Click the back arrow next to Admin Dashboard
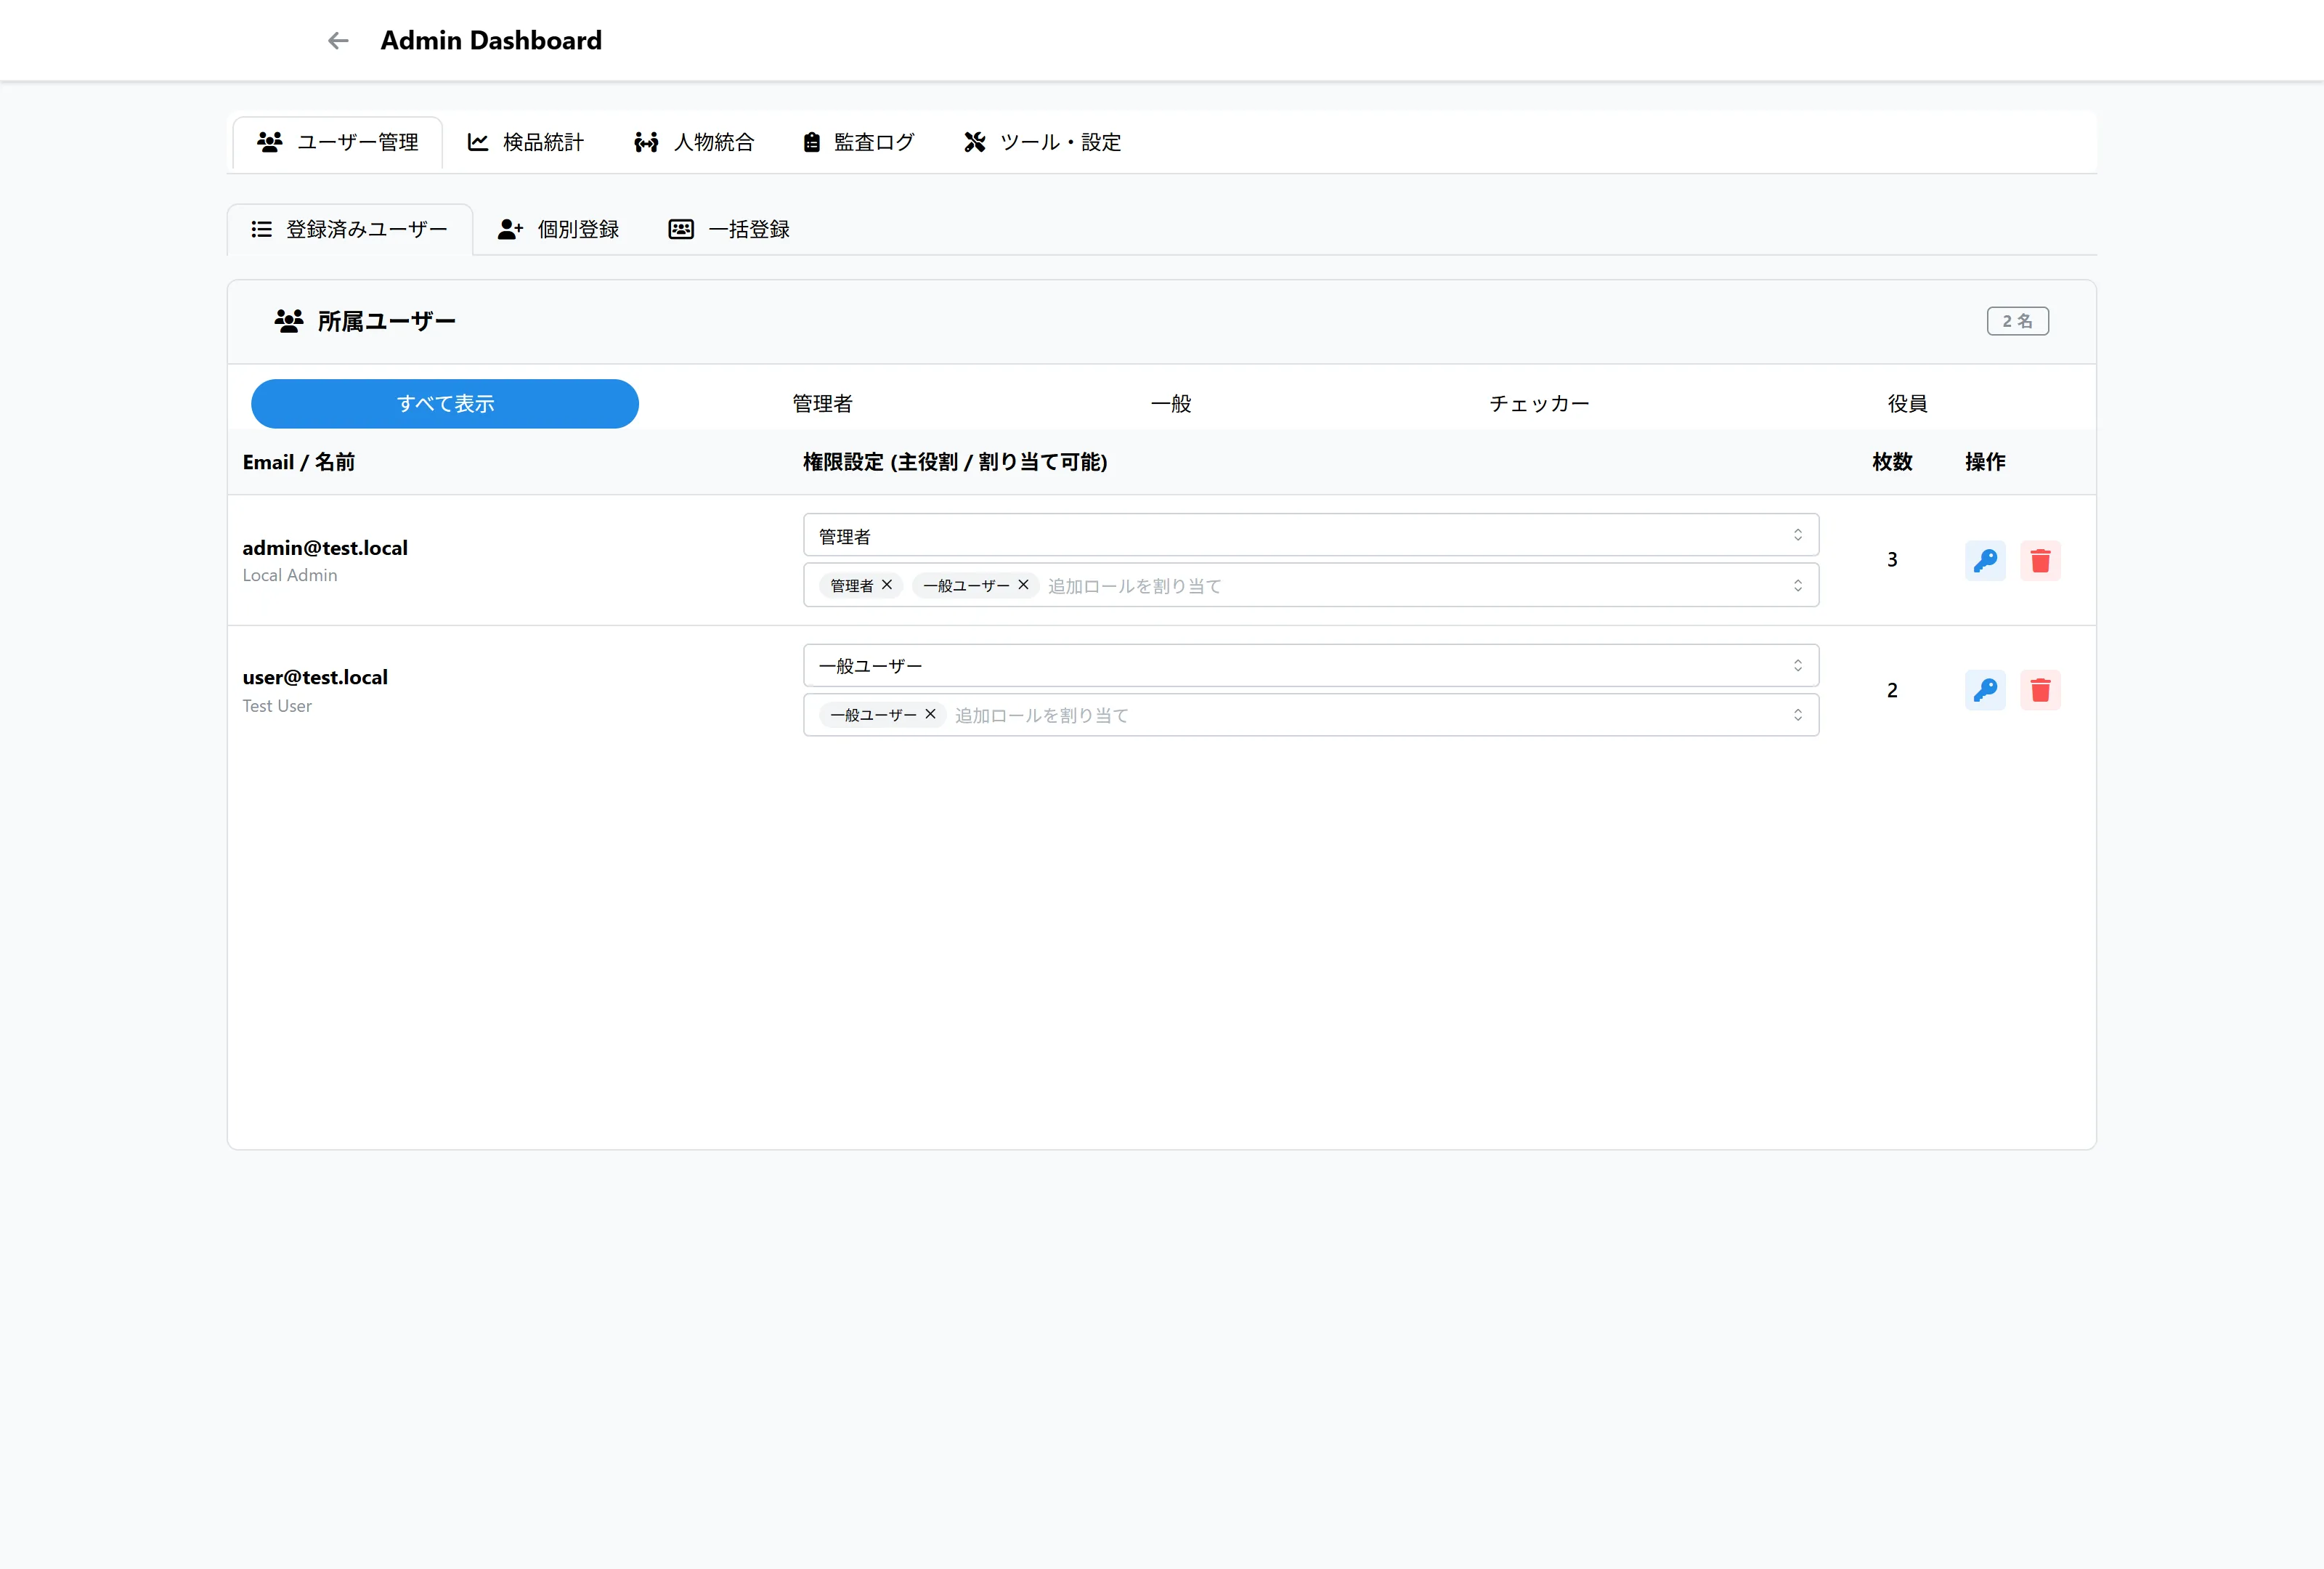This screenshot has height=1569, width=2324. click(x=337, y=40)
